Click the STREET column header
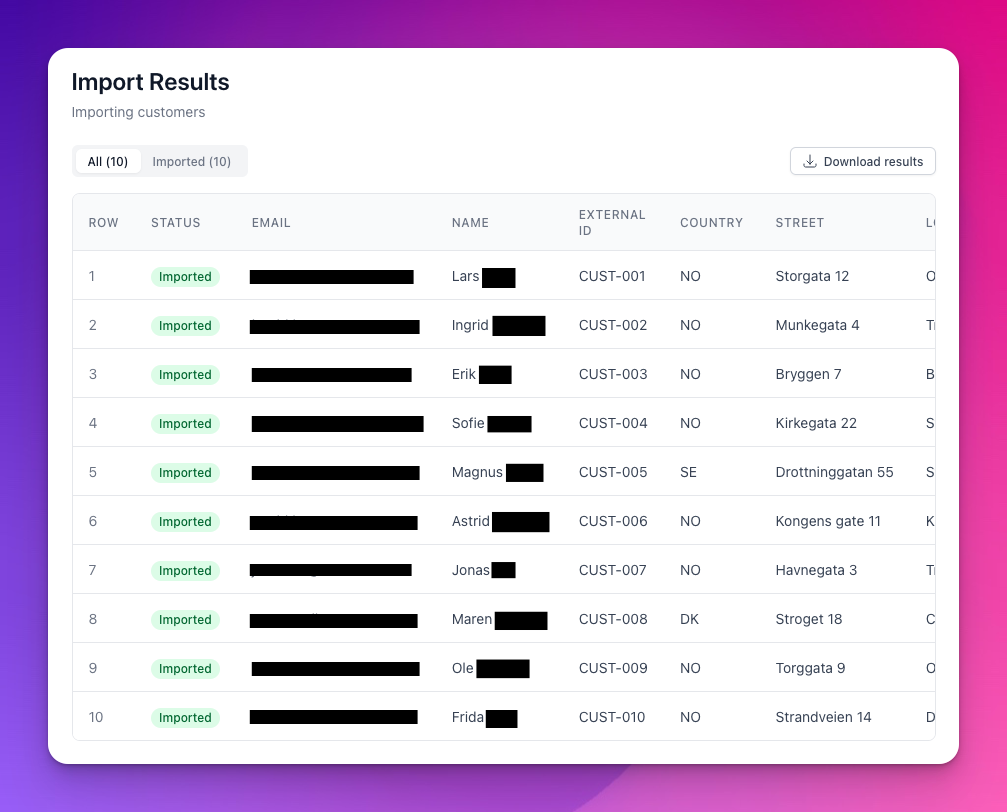This screenshot has height=812, width=1007. click(x=800, y=222)
